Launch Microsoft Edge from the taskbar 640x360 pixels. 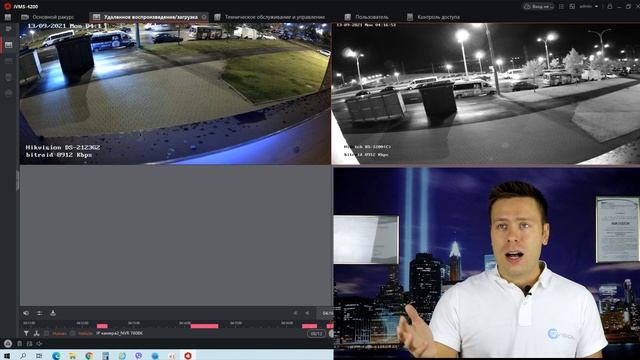click(56, 356)
